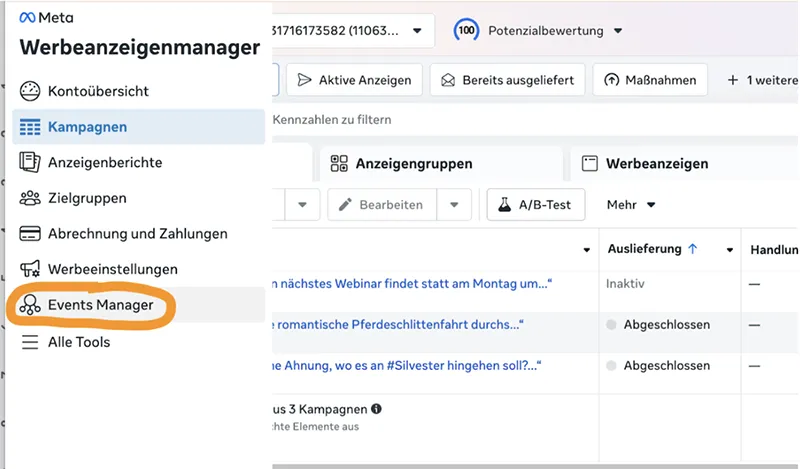Open dropdown arrow next to Bearbeiten
This screenshot has width=800, height=469.
(x=454, y=205)
